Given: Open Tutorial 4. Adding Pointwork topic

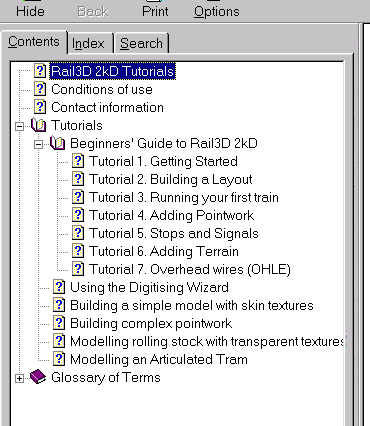Looking at the screenshot, I should tap(171, 215).
